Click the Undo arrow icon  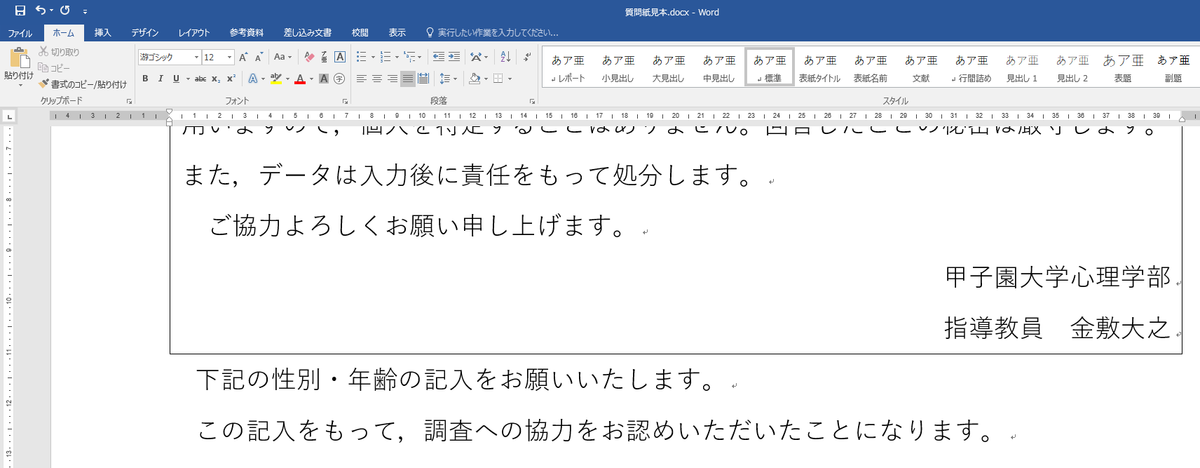39,10
